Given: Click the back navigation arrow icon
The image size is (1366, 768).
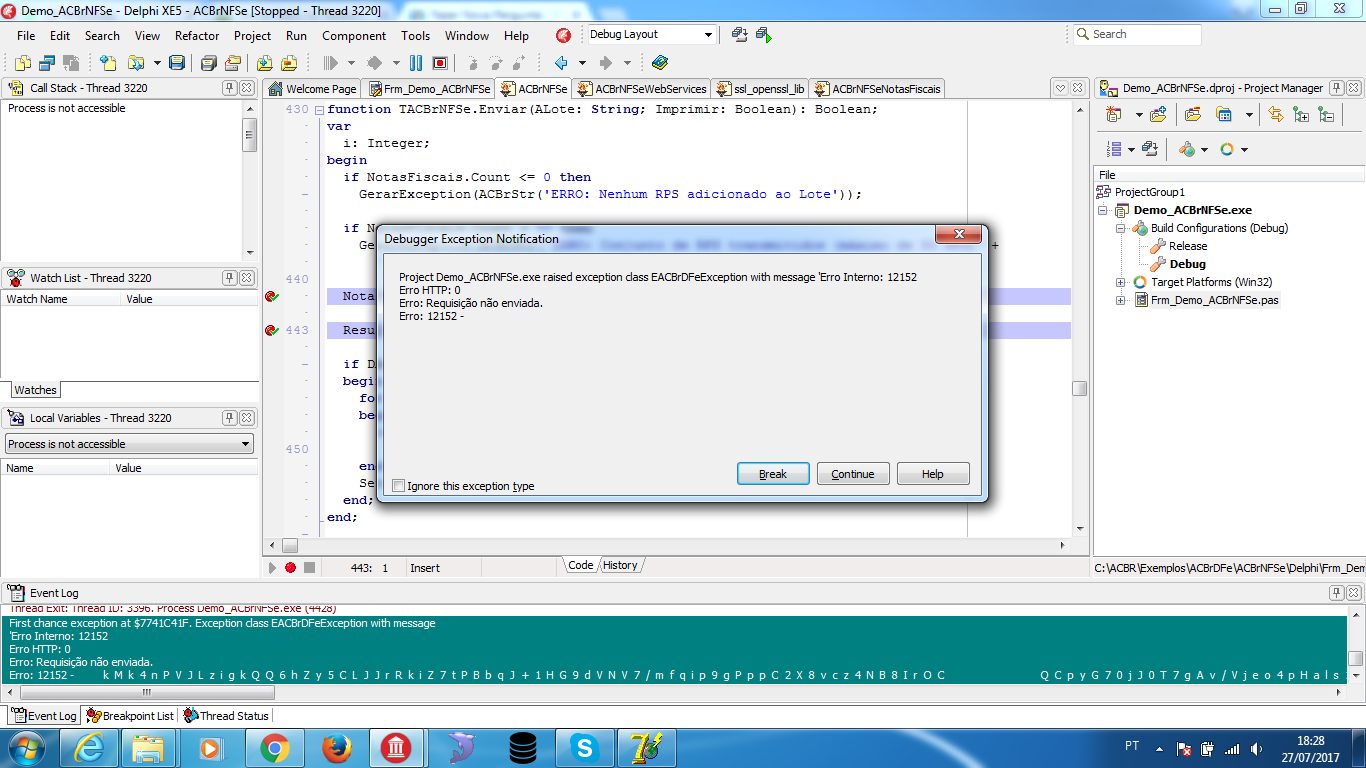Looking at the screenshot, I should coord(562,63).
